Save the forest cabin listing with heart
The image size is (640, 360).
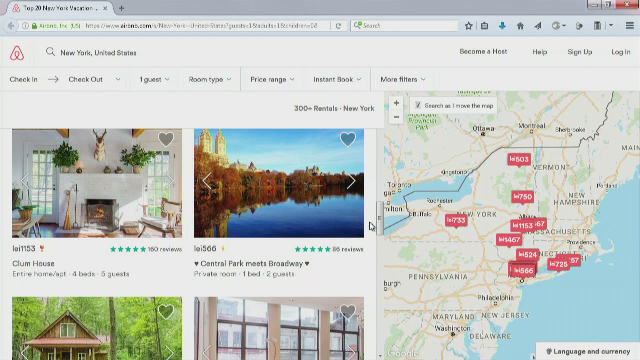[166, 312]
